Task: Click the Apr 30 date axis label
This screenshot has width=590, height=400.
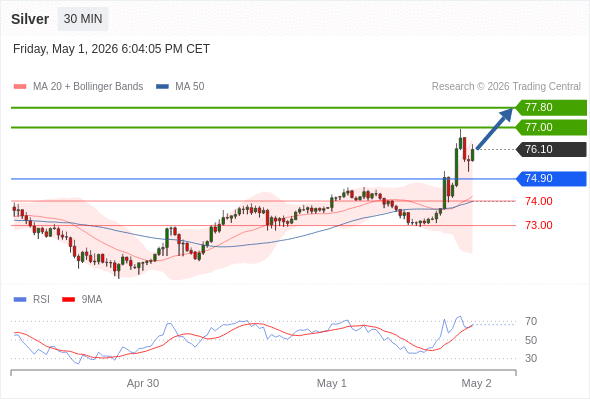Action: pyautogui.click(x=143, y=383)
